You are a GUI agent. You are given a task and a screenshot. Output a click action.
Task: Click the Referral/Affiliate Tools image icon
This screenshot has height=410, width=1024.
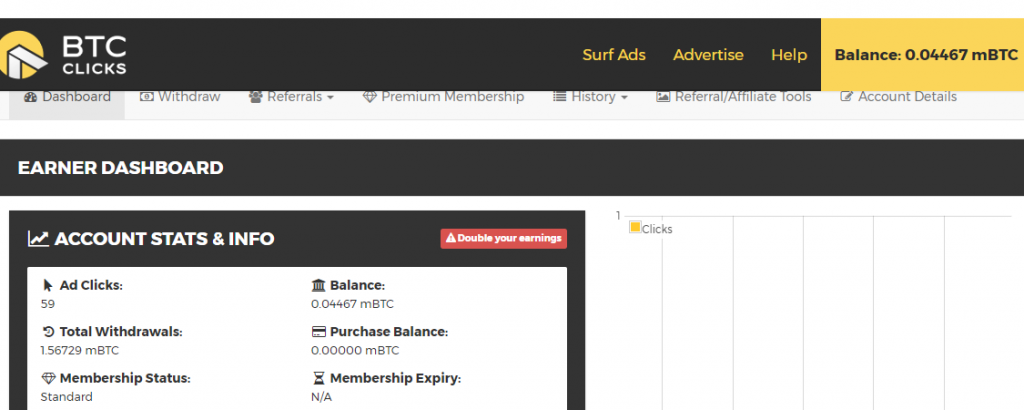point(663,97)
